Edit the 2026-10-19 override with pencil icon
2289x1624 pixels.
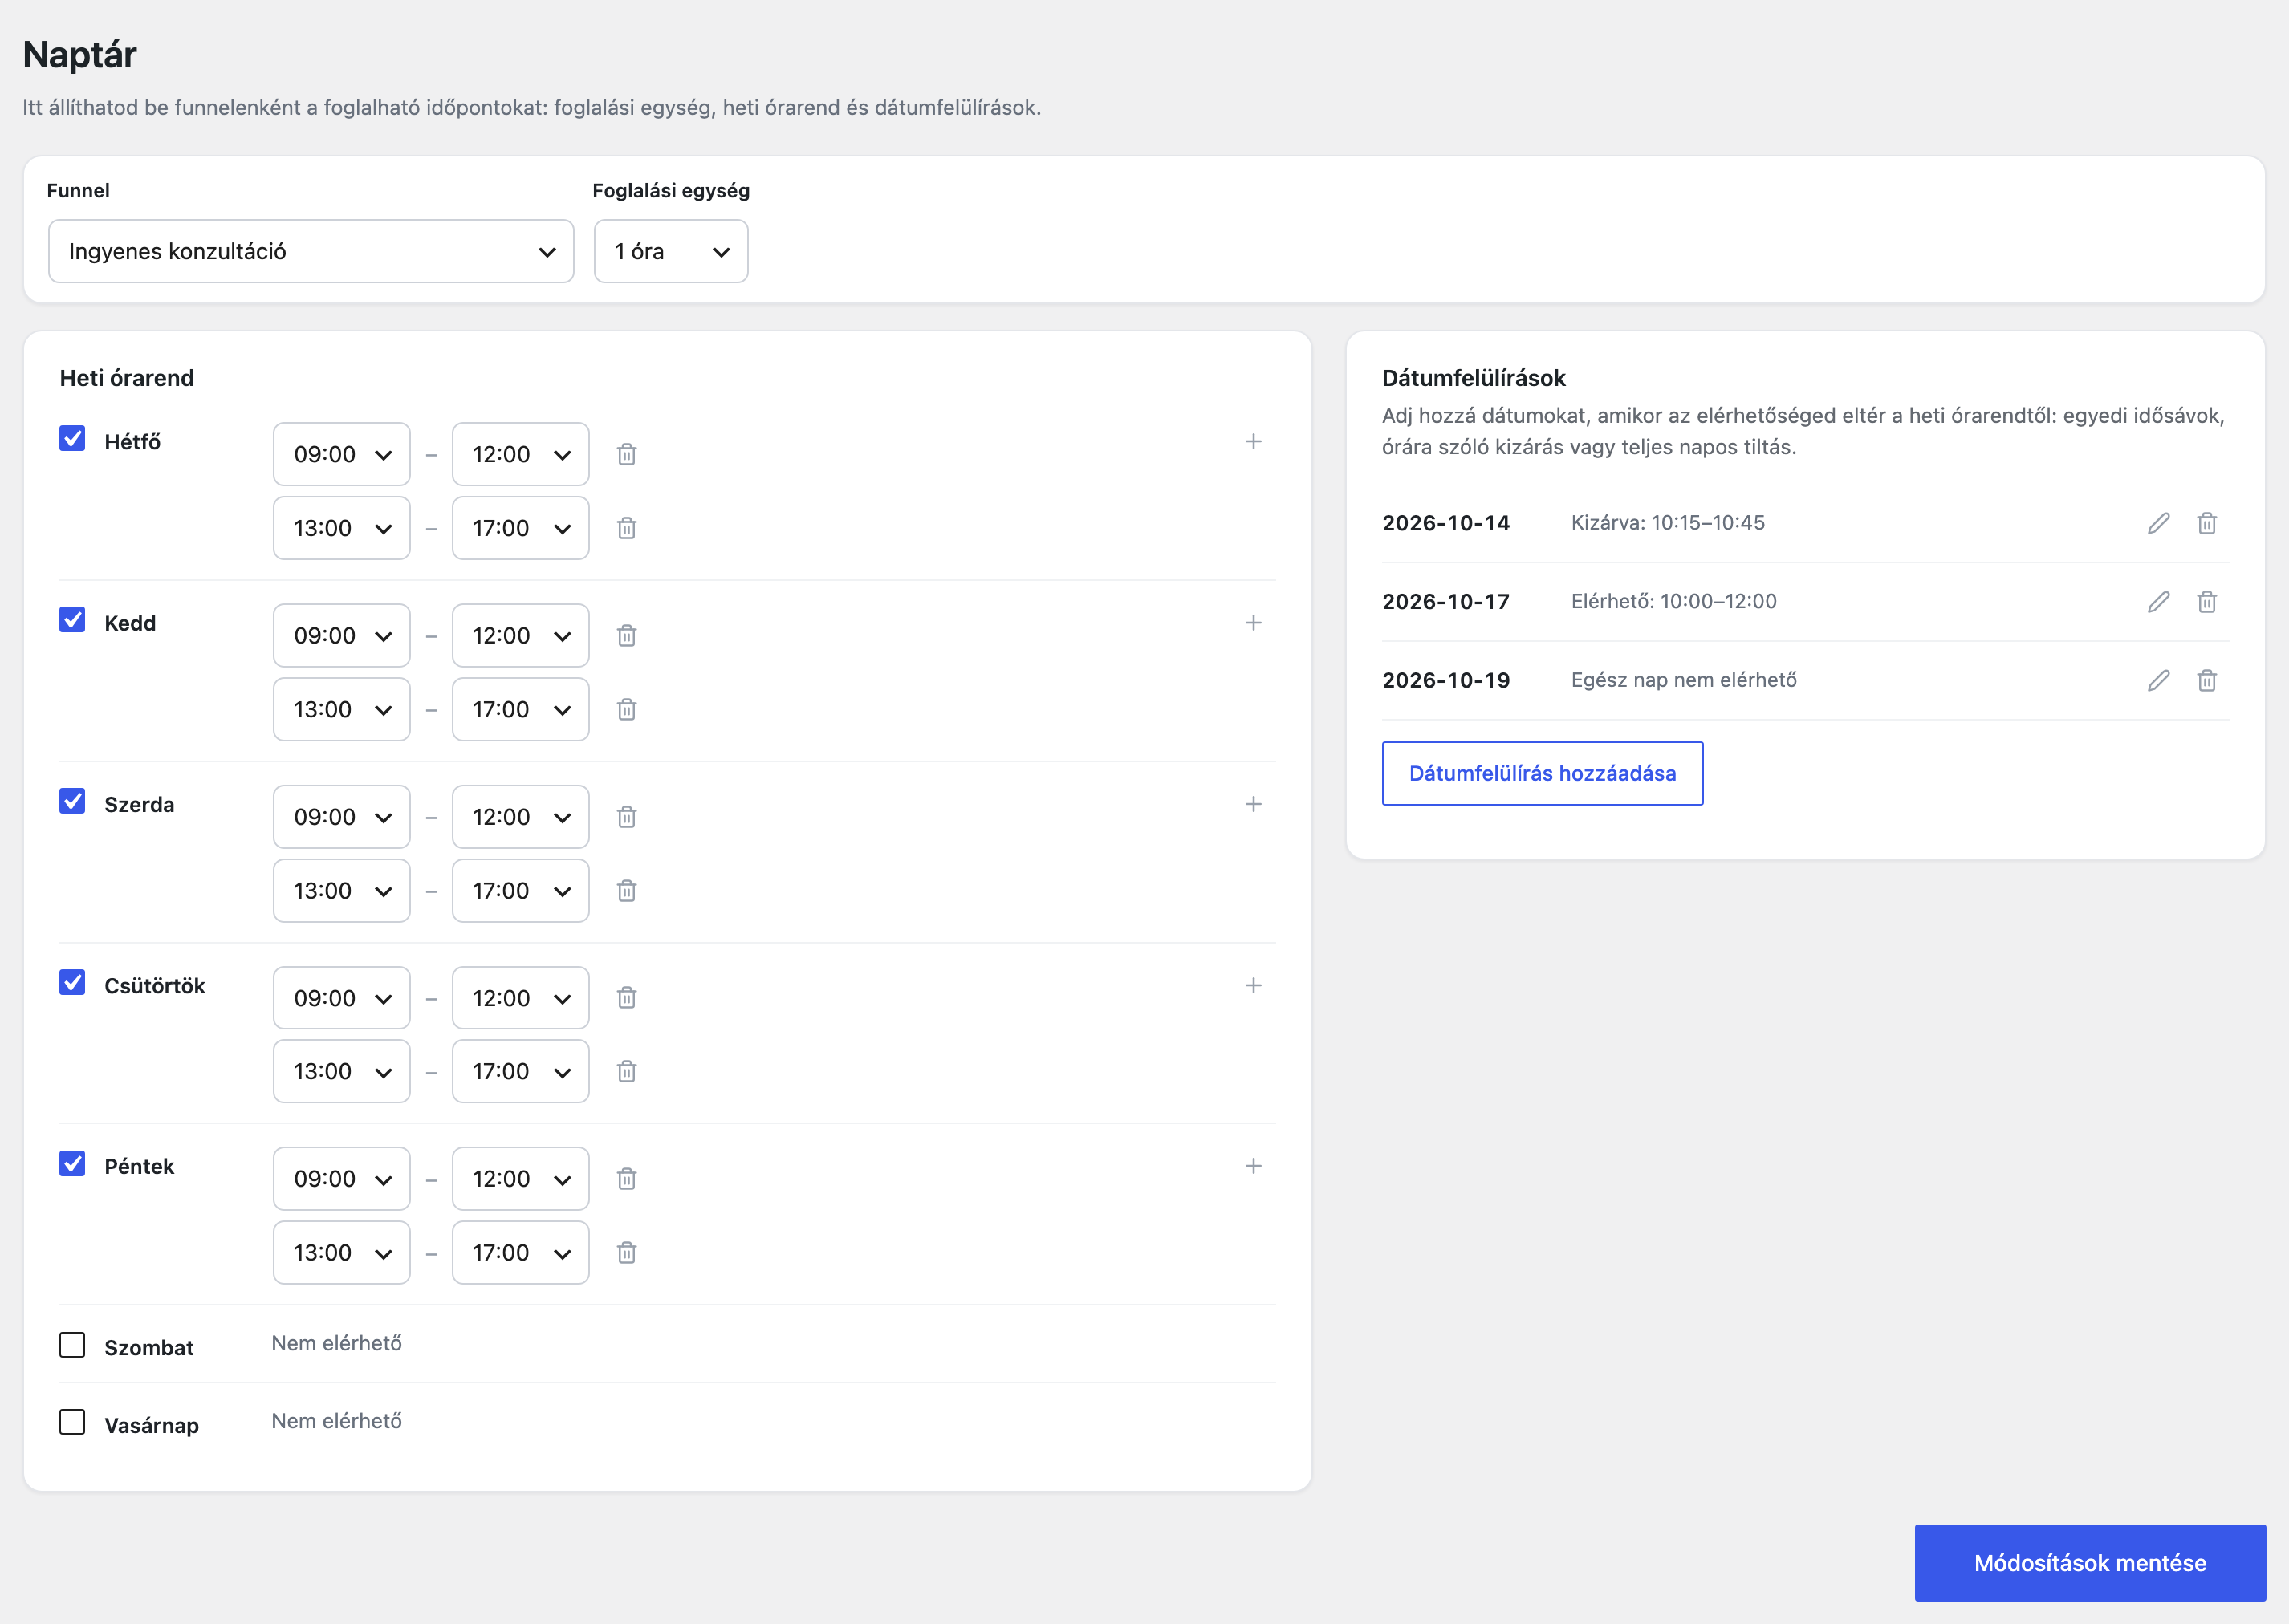(x=2158, y=680)
